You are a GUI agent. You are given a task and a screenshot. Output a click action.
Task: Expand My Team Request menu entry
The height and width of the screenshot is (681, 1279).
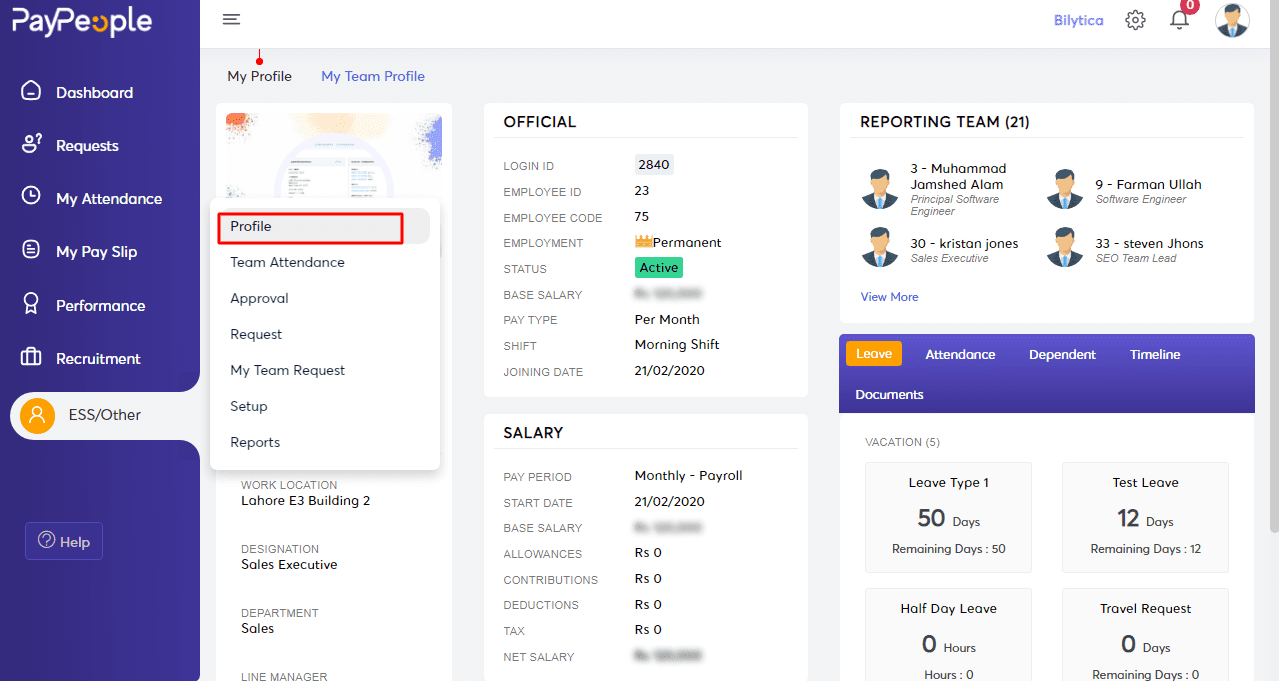[x=288, y=370]
